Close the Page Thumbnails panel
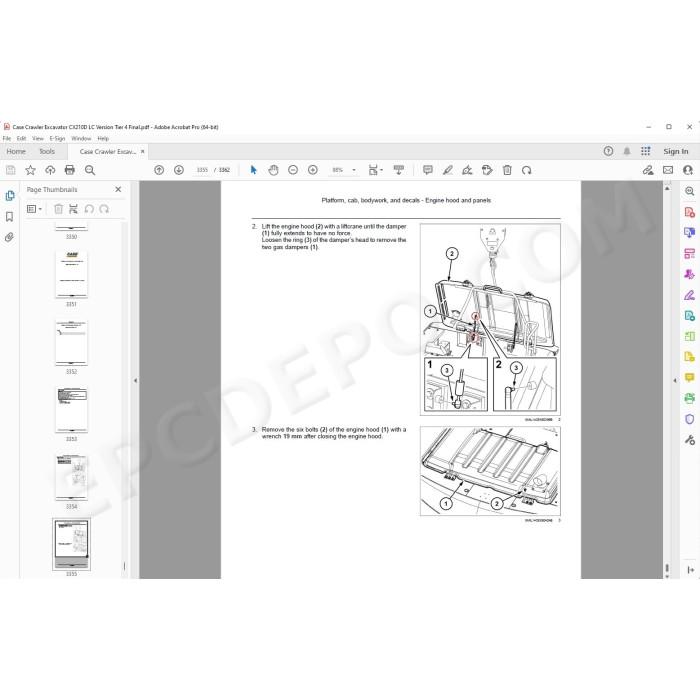The height and width of the screenshot is (700, 700). point(118,189)
